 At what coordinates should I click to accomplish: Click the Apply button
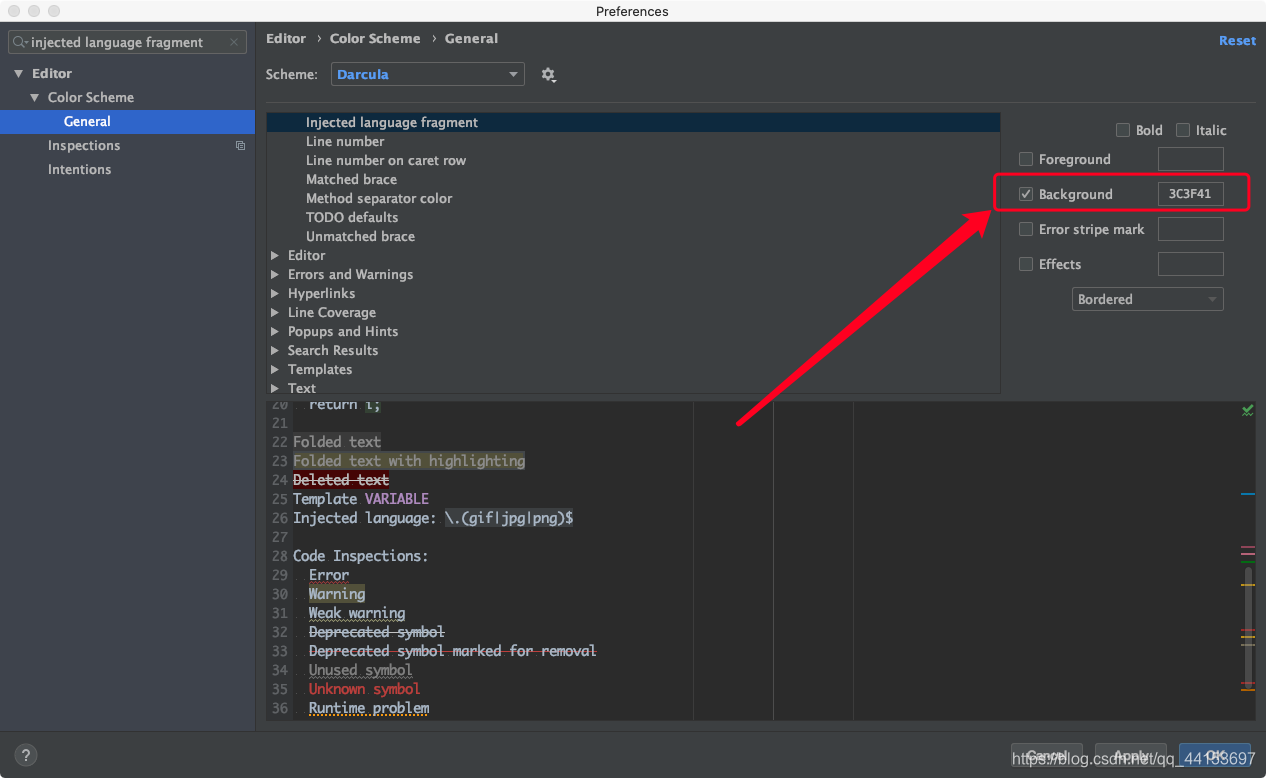(1131, 755)
